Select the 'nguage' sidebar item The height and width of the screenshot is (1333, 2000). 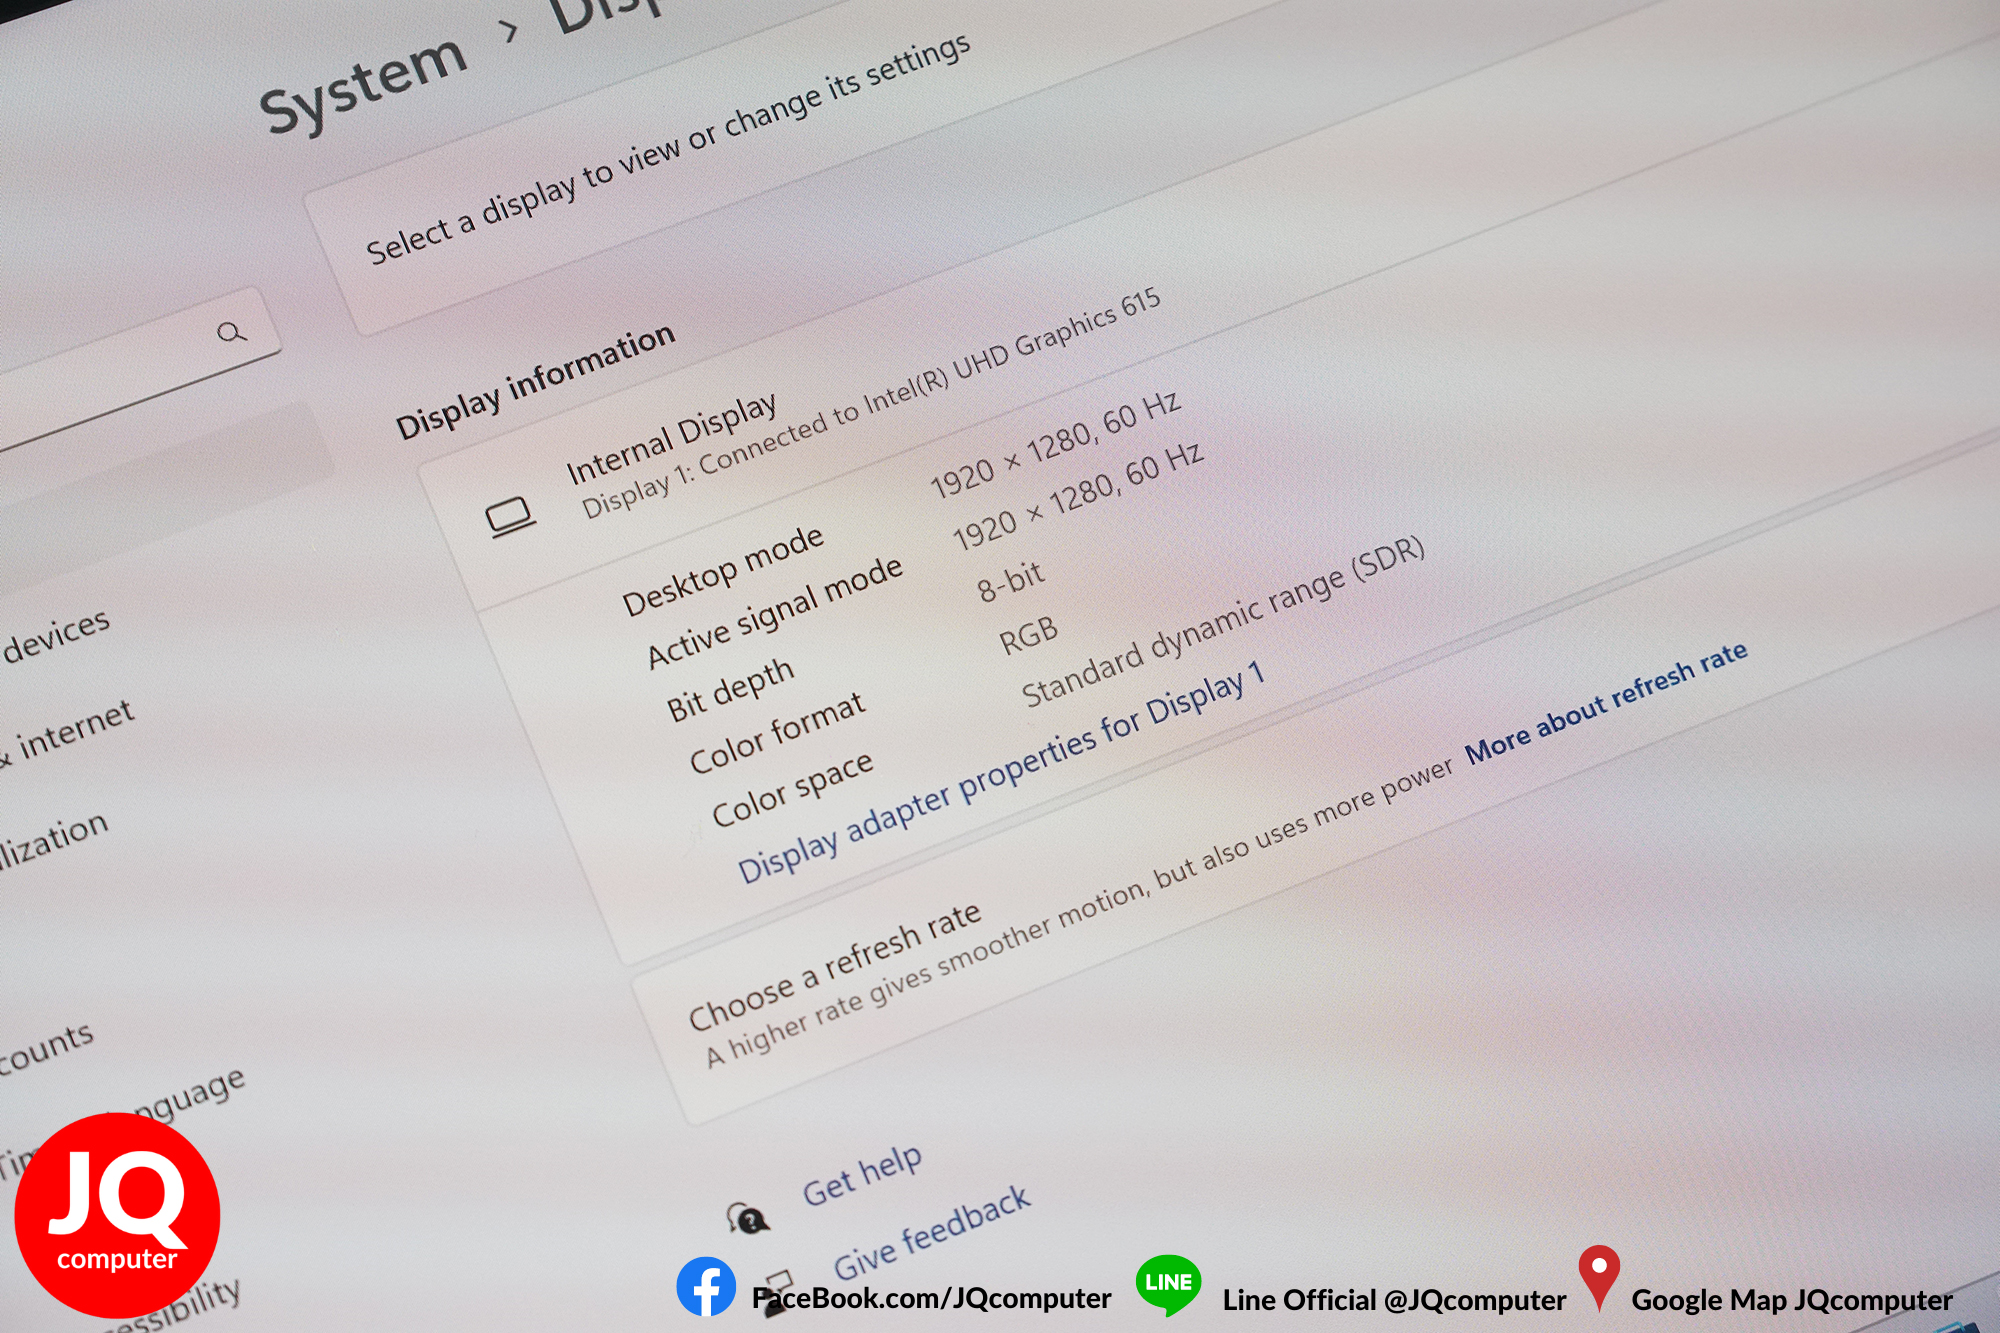tap(190, 1094)
